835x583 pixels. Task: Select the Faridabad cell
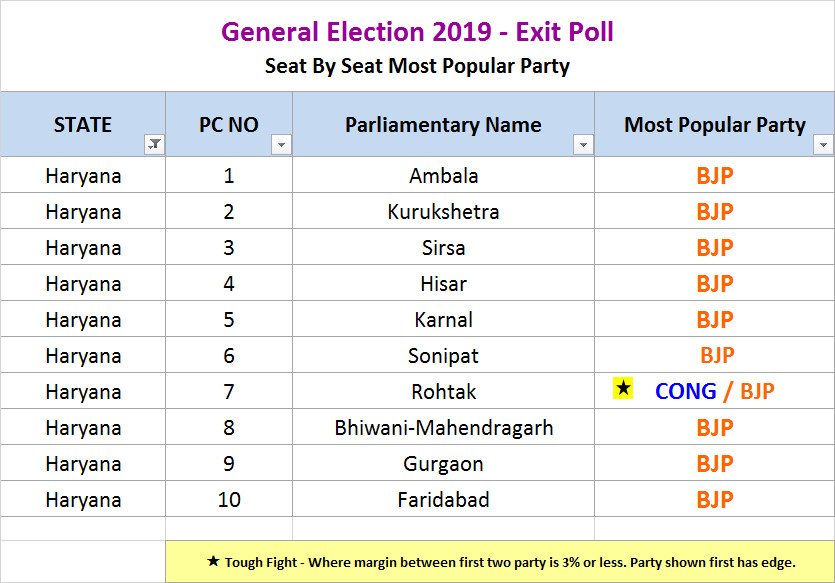443,500
